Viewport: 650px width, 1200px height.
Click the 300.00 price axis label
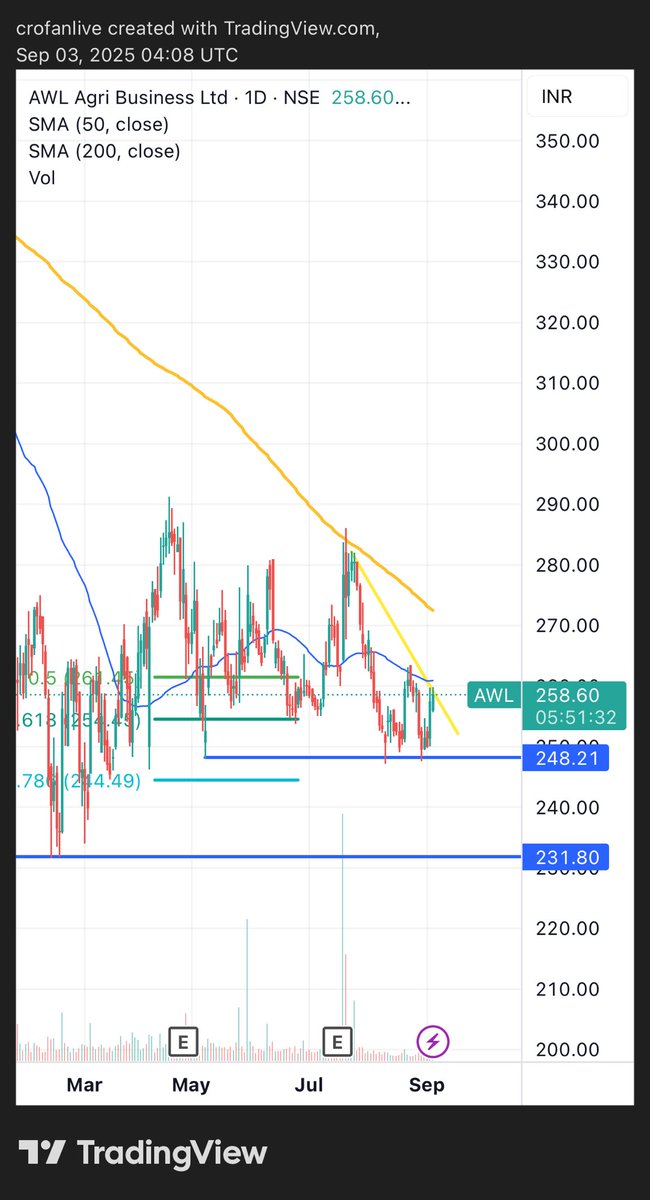coord(568,444)
